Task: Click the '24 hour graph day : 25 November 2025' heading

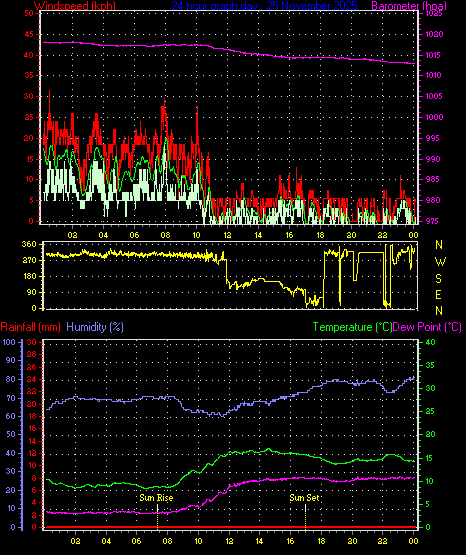Action: click(x=264, y=6)
